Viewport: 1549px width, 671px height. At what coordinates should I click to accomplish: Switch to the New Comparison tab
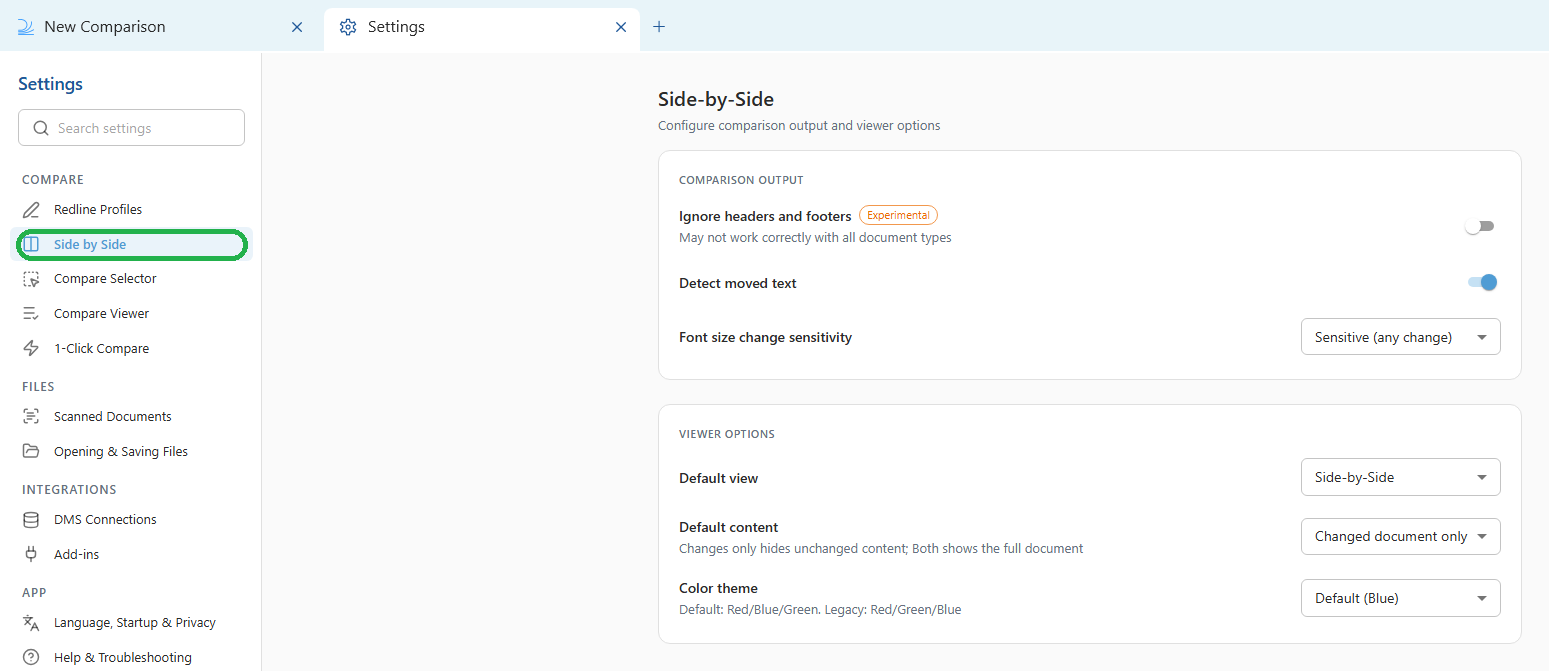pyautogui.click(x=161, y=27)
